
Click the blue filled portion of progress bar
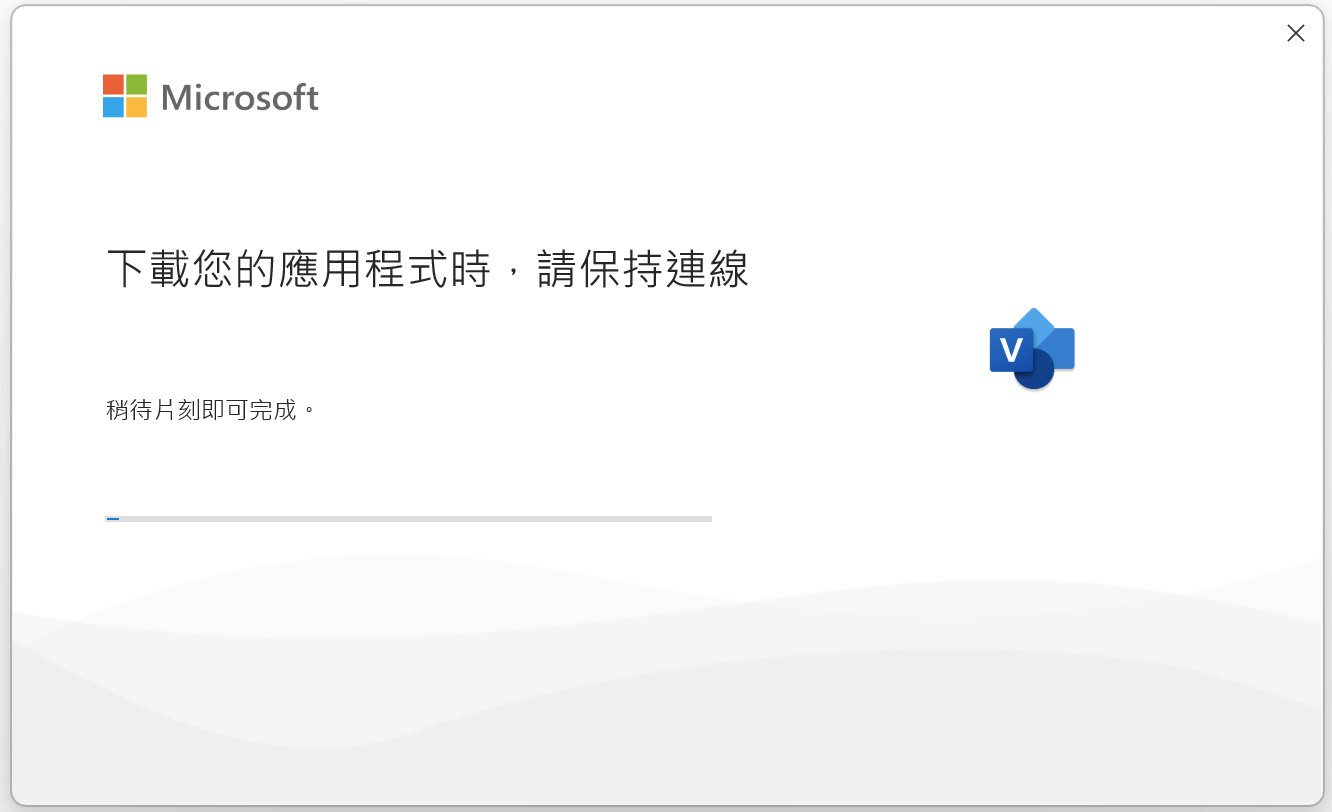(113, 519)
